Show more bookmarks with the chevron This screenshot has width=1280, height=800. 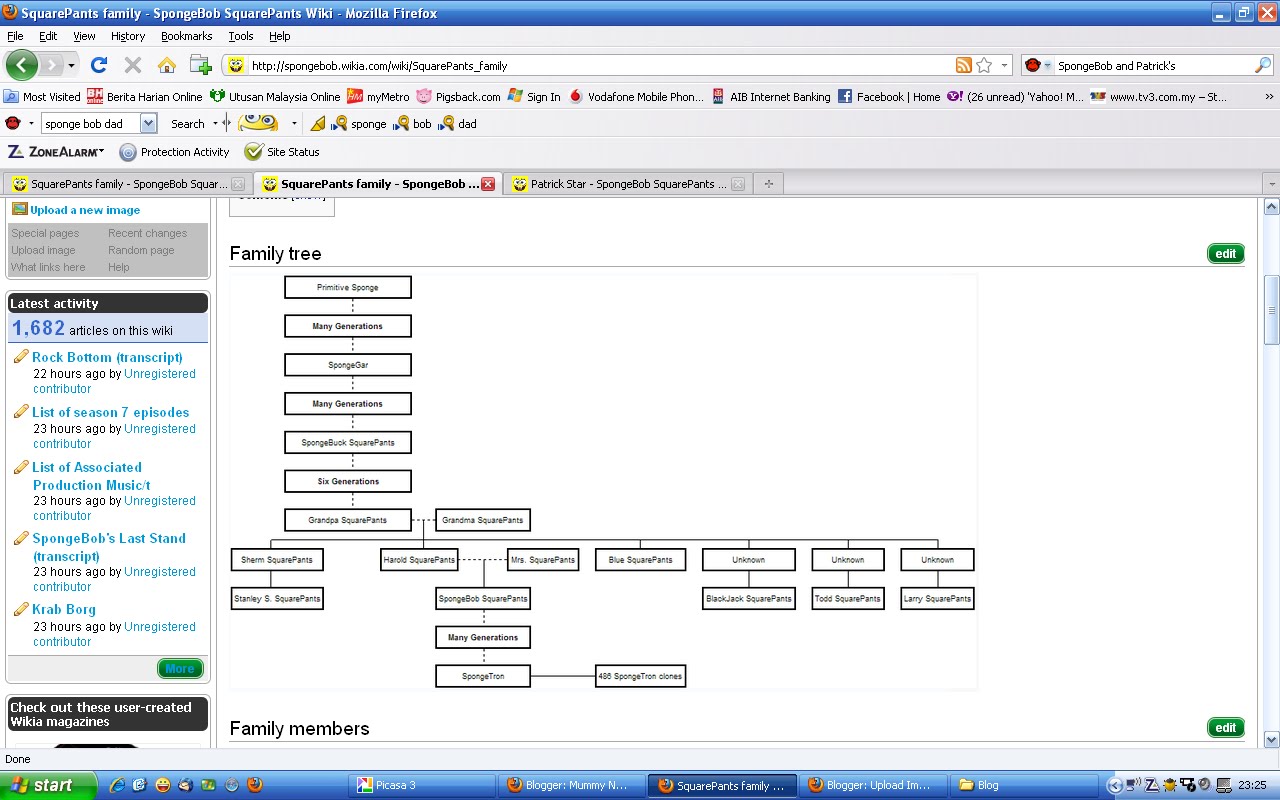pos(1270,97)
